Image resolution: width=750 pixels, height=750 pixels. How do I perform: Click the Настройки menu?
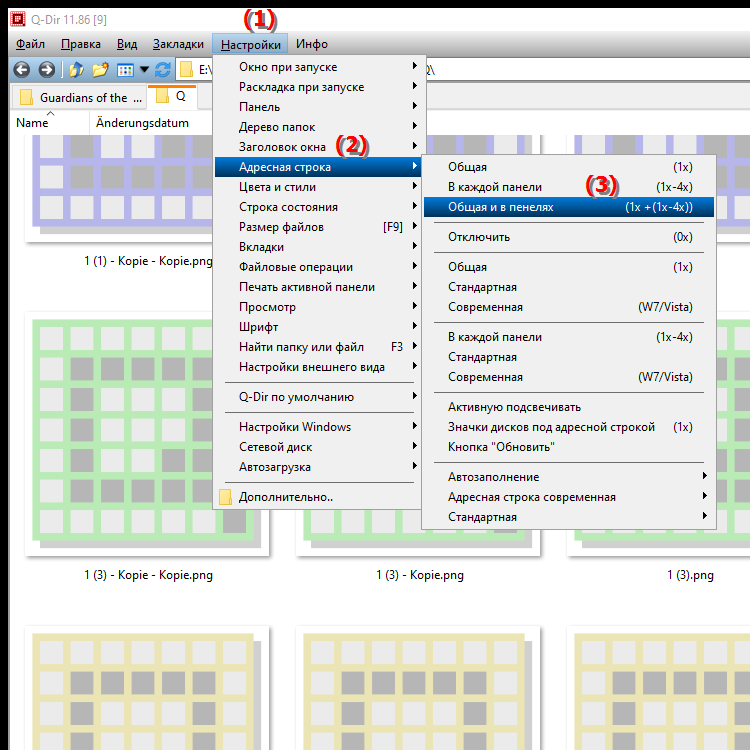tap(250, 44)
